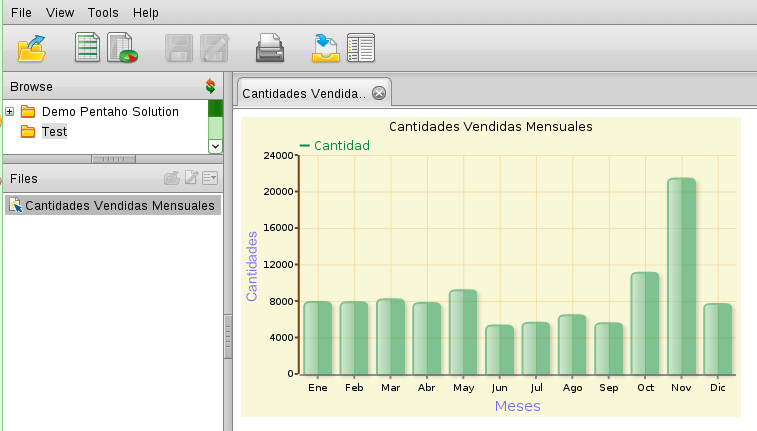
Task: Click the Files panel header label
Action: point(24,179)
